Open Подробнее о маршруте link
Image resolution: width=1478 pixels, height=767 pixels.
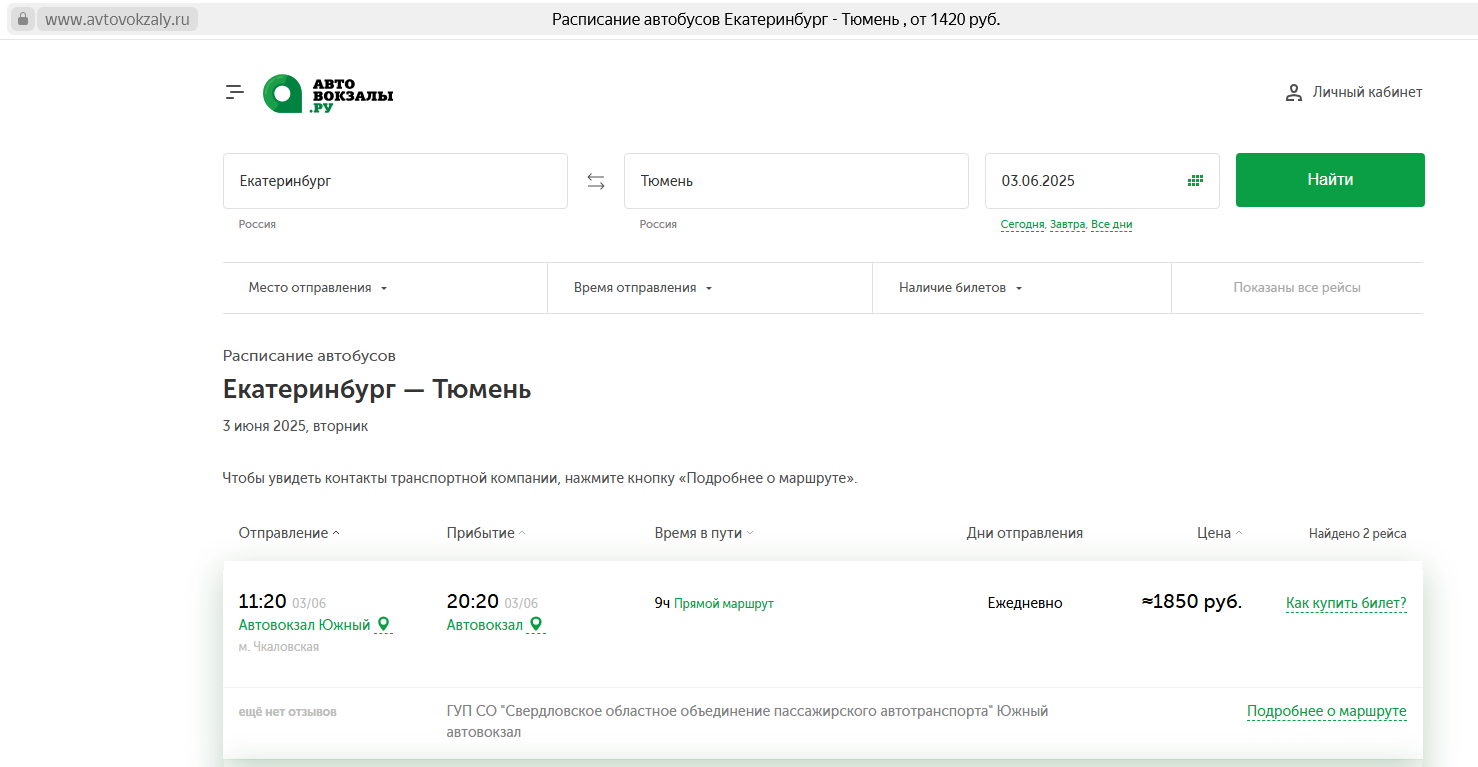(1326, 712)
